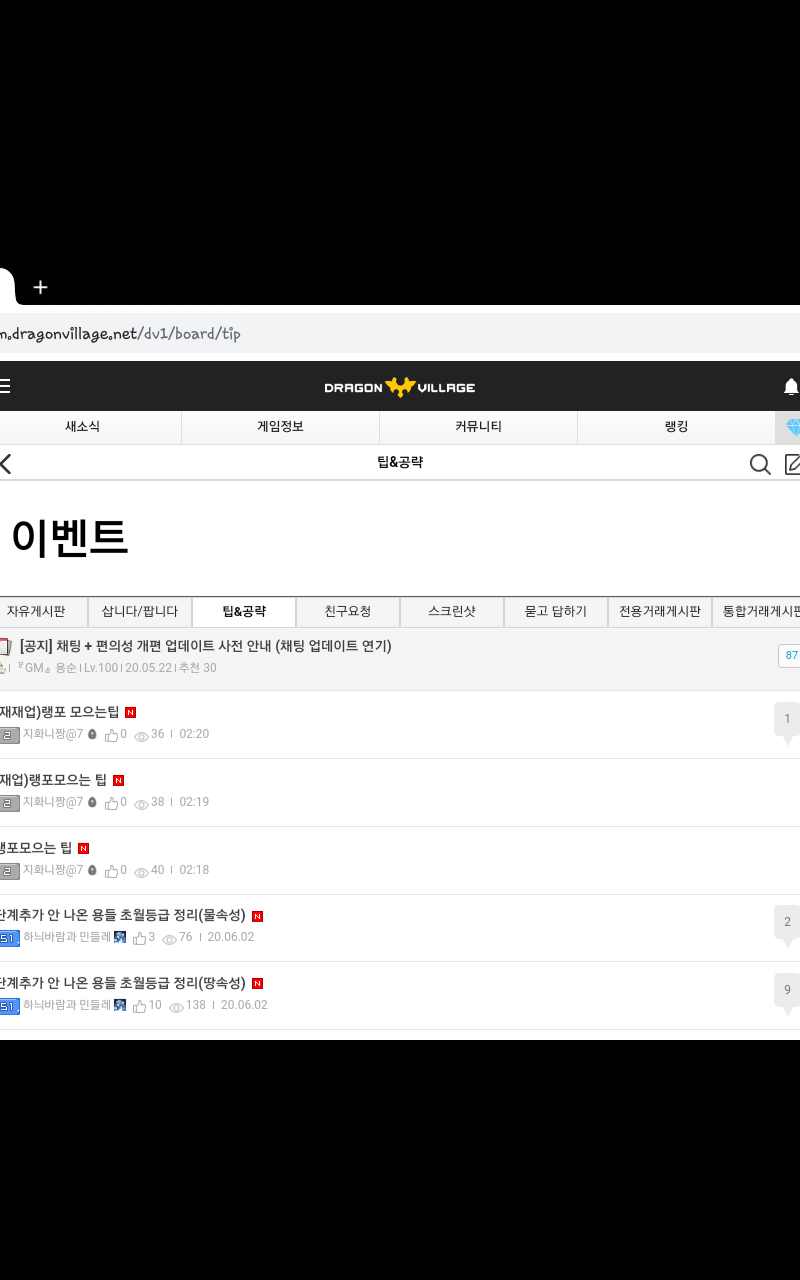Select the 묻고 답하기 tab
This screenshot has height=1280, width=800.
556,612
